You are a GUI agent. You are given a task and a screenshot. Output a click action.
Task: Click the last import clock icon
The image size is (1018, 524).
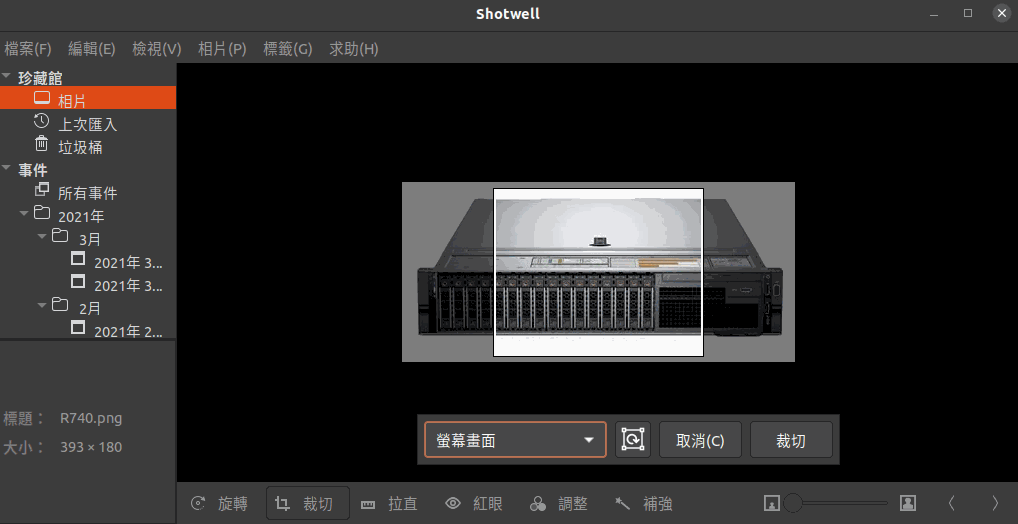(x=41, y=121)
